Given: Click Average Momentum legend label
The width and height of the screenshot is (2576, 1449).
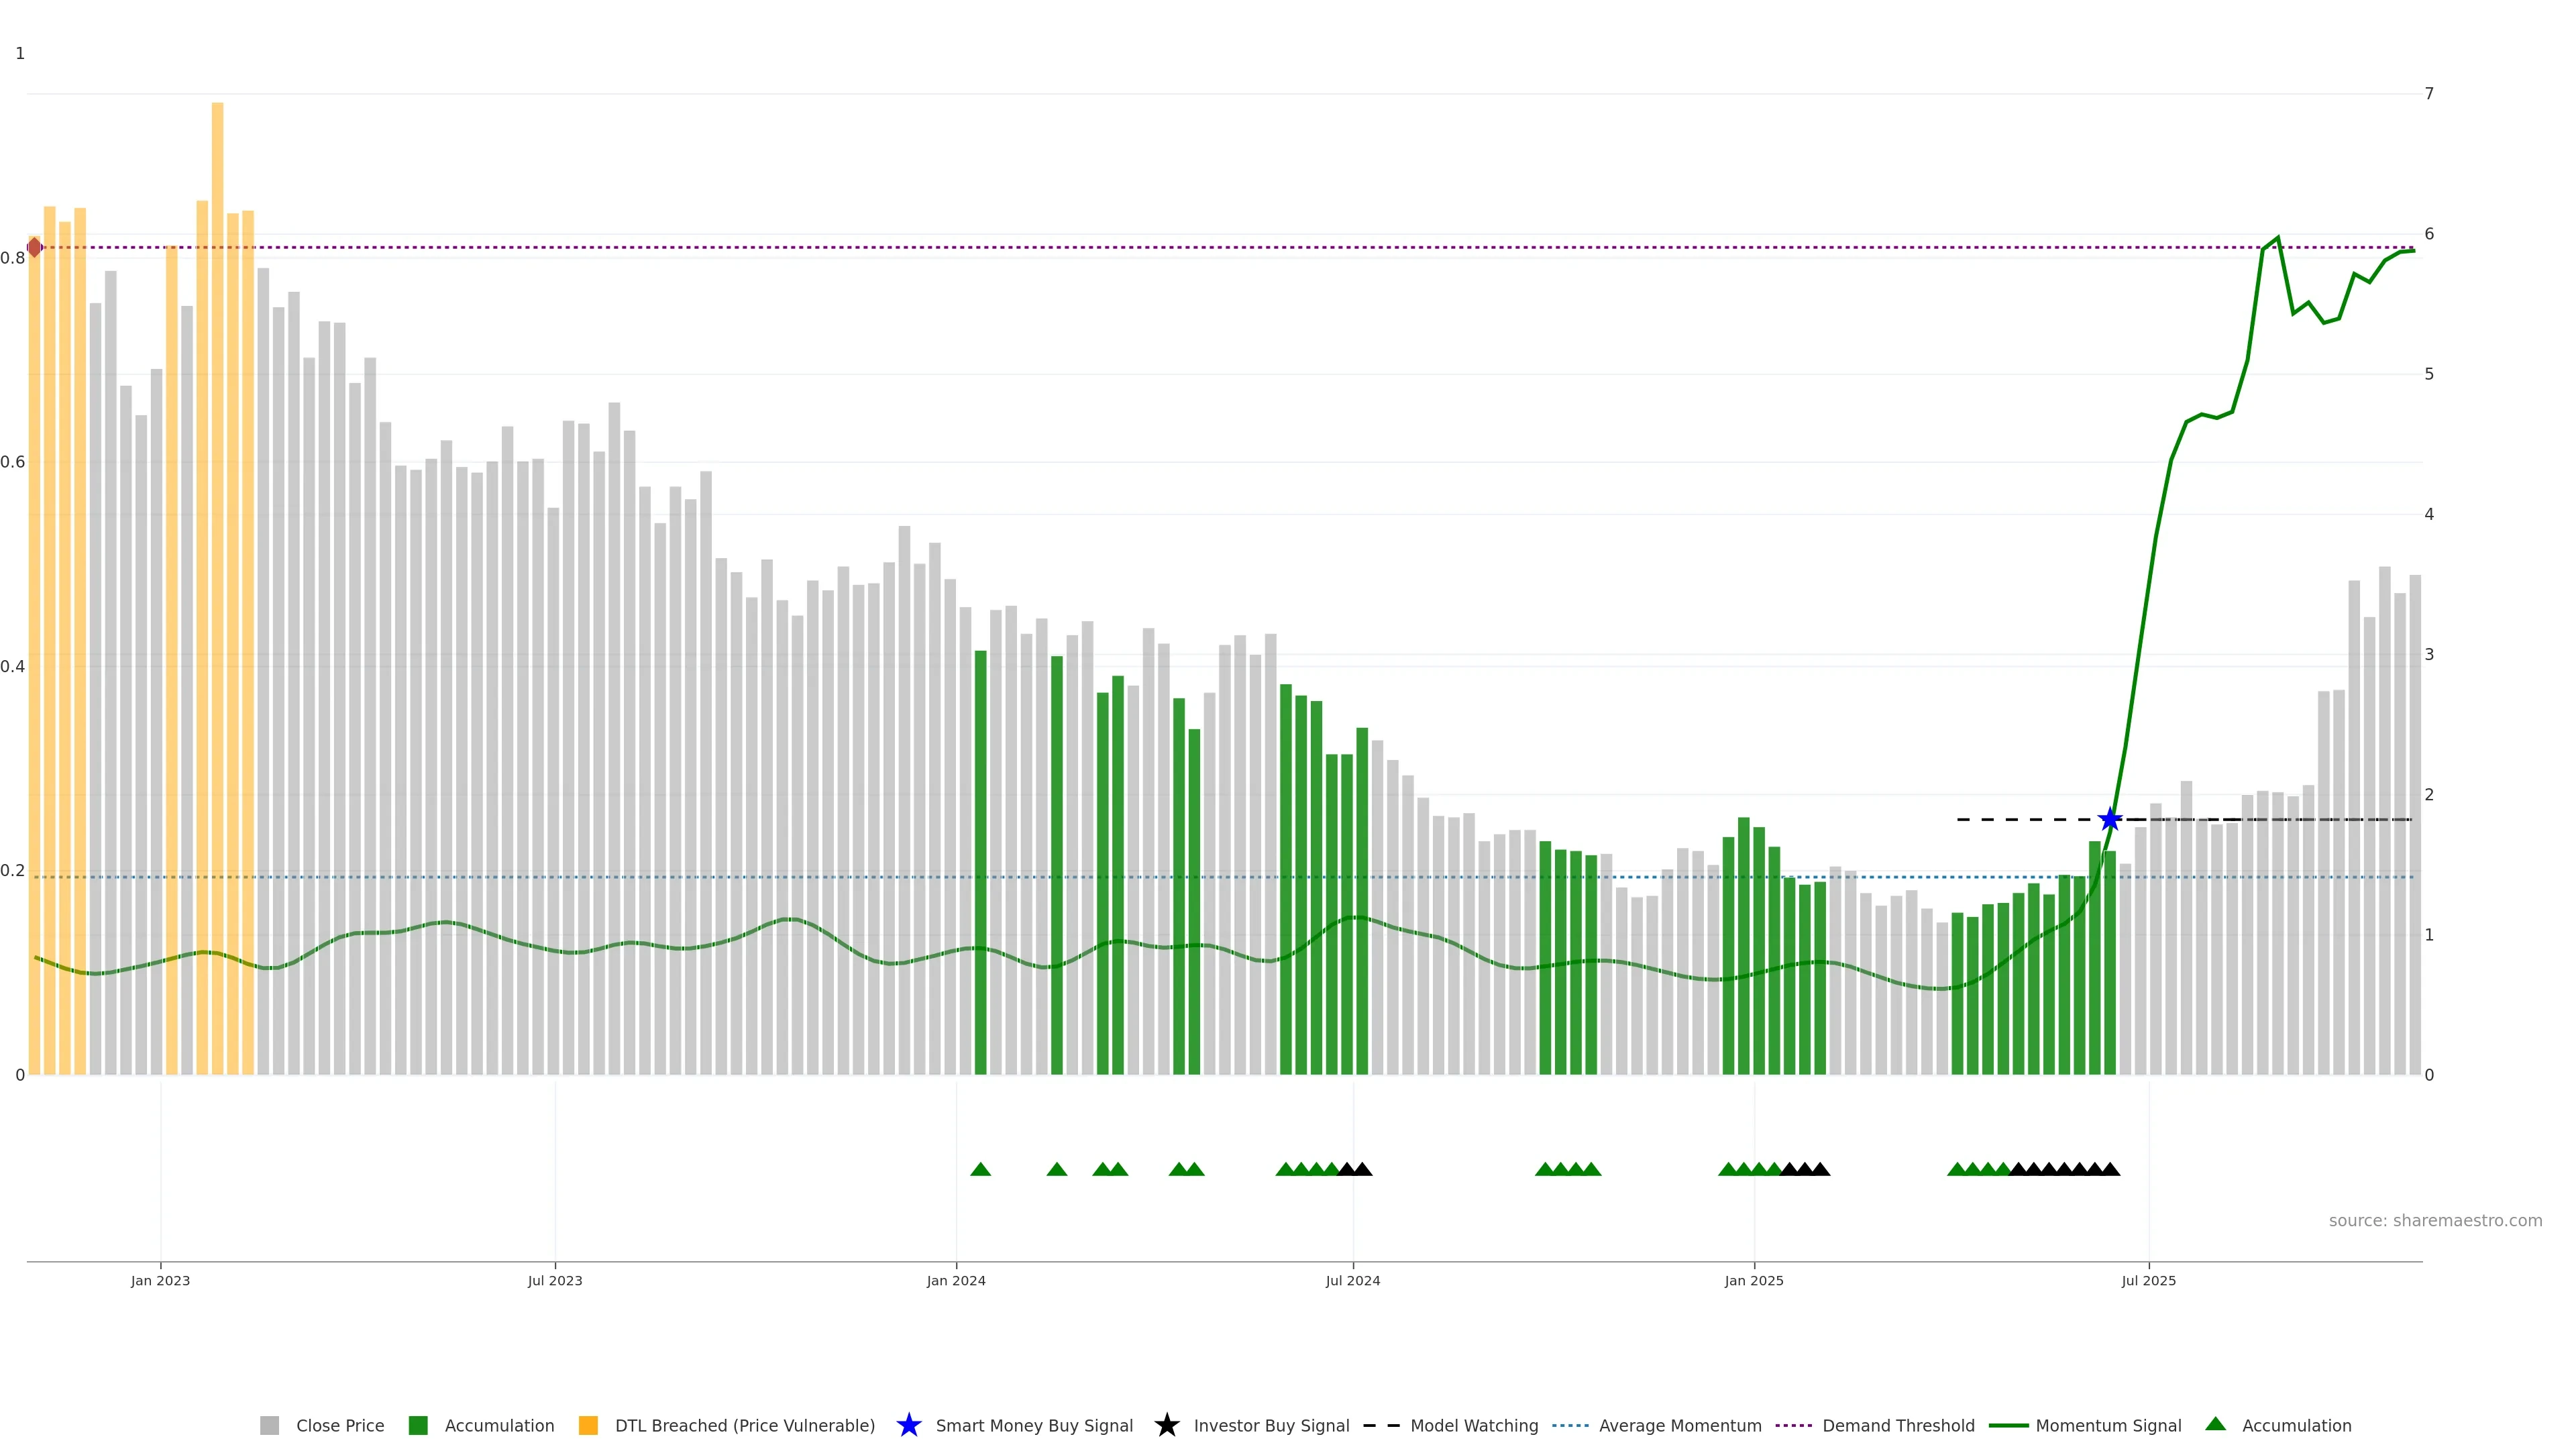Looking at the screenshot, I should click(1679, 1426).
